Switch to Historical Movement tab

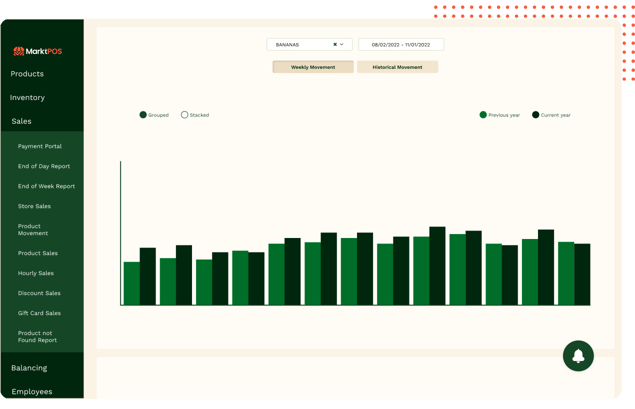point(397,67)
